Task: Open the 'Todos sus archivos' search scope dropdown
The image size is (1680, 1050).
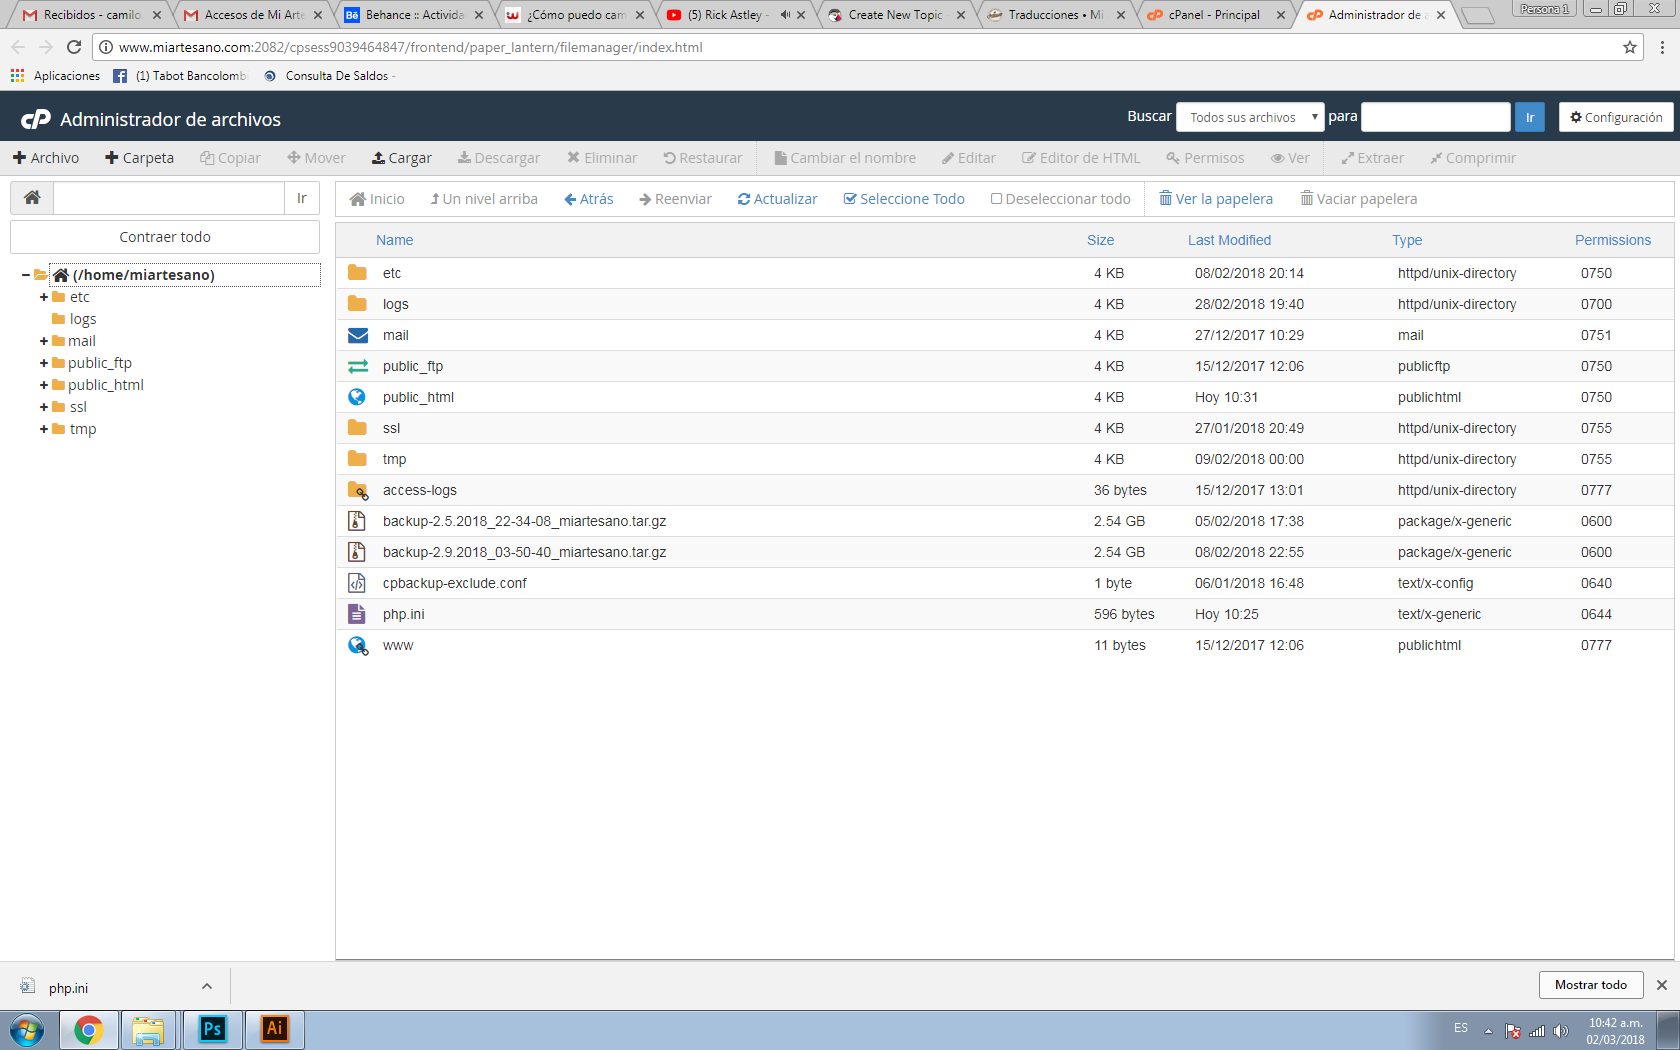Action: pyautogui.click(x=1250, y=117)
